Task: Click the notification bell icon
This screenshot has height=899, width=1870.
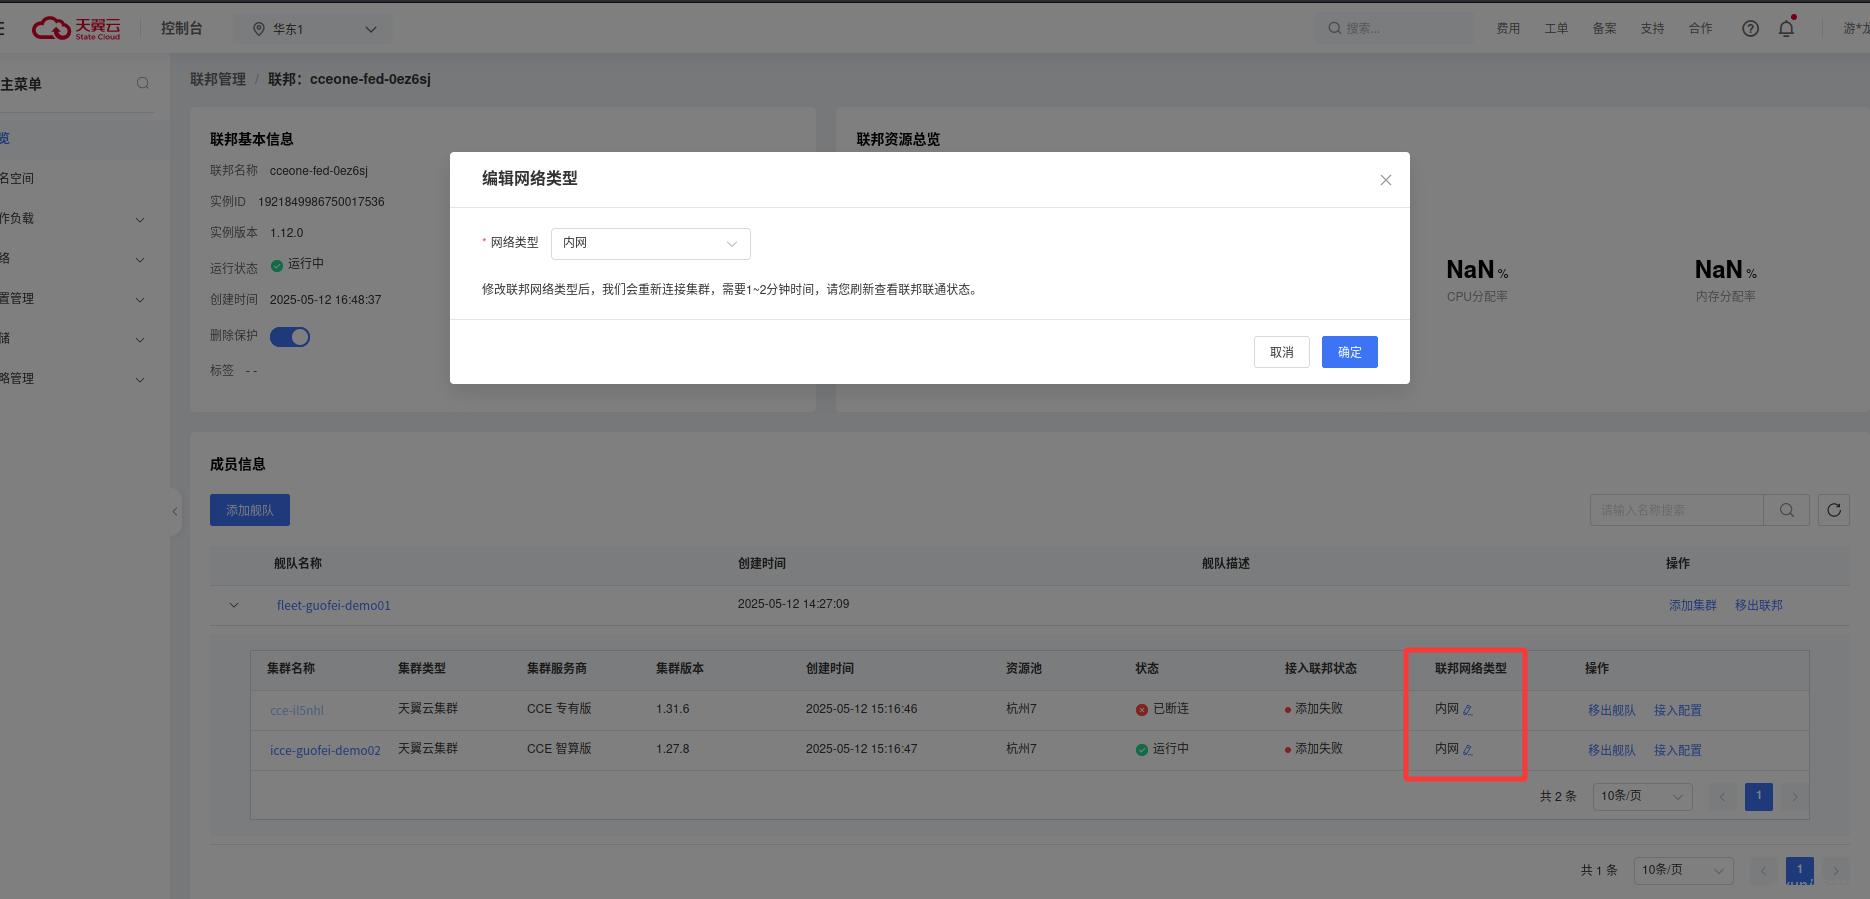Action: (x=1786, y=29)
